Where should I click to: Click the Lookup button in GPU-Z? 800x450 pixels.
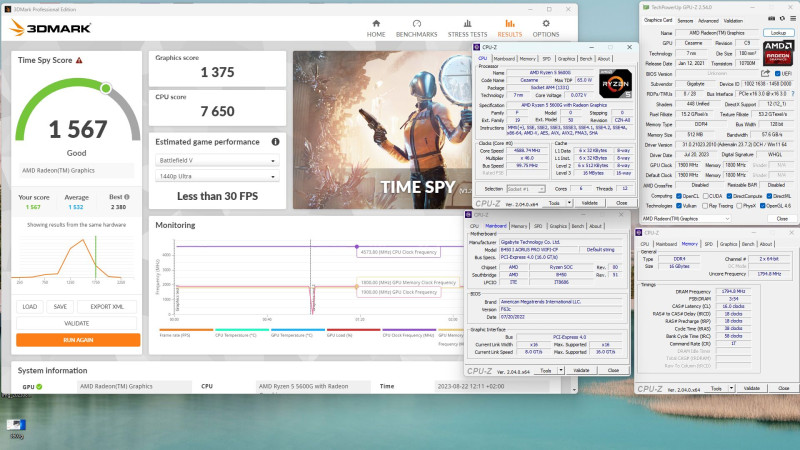click(778, 33)
